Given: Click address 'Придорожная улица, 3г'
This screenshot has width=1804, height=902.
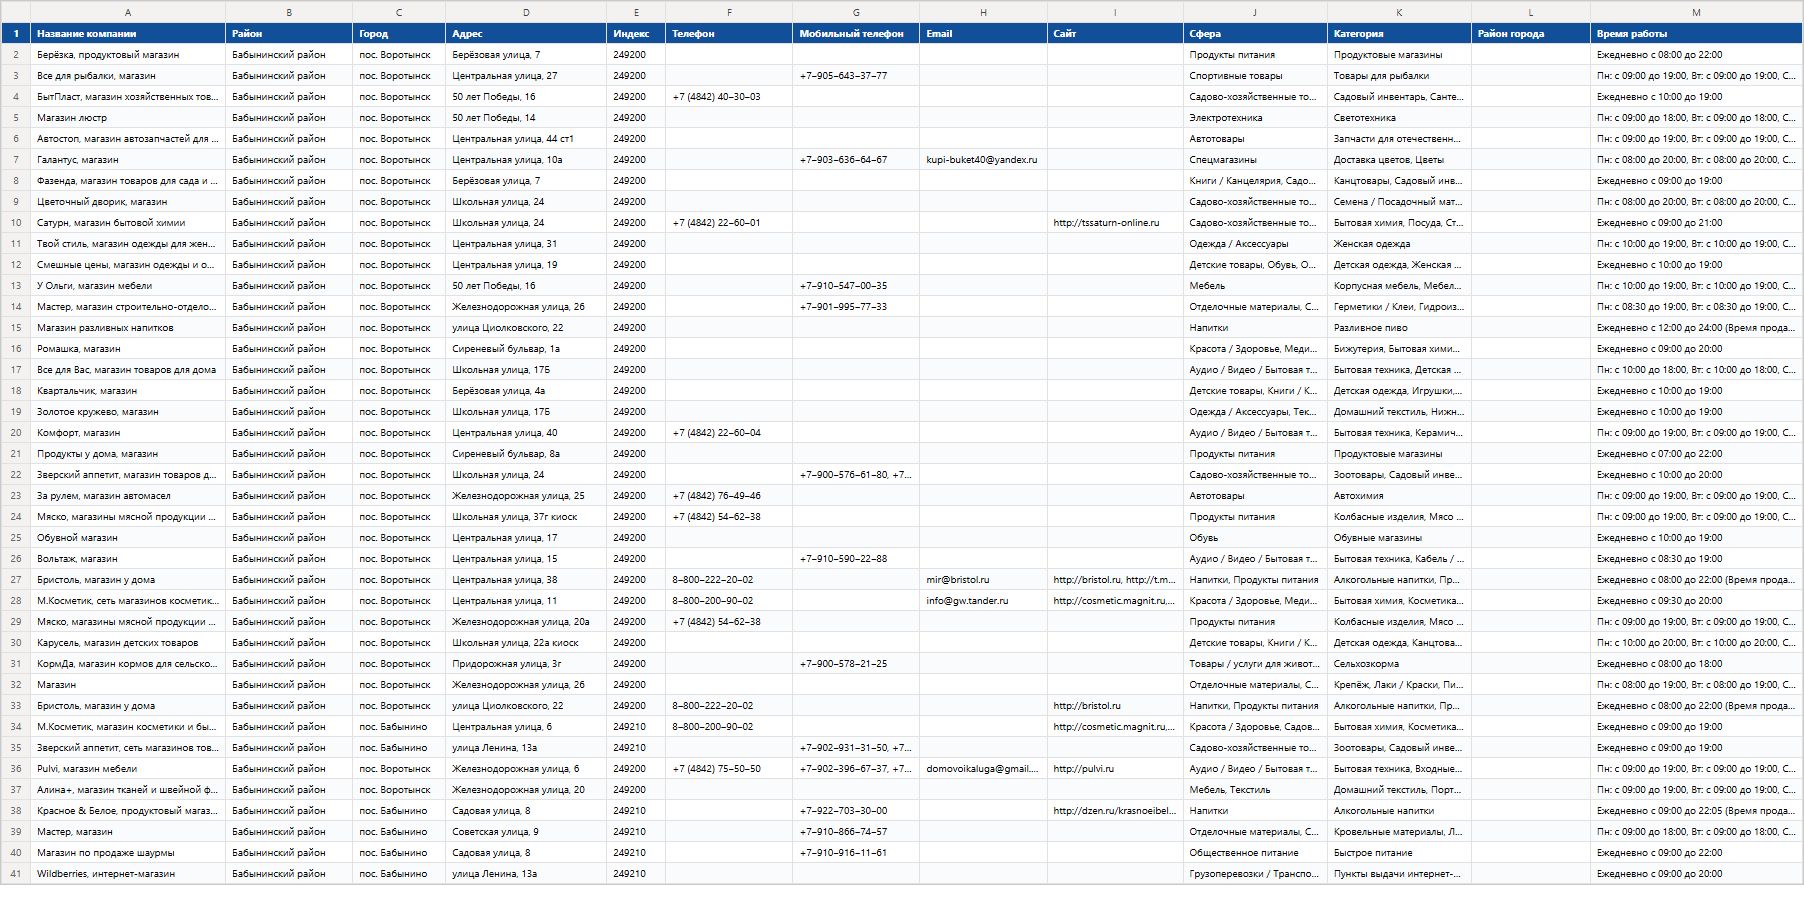Looking at the screenshot, I should (526, 664).
